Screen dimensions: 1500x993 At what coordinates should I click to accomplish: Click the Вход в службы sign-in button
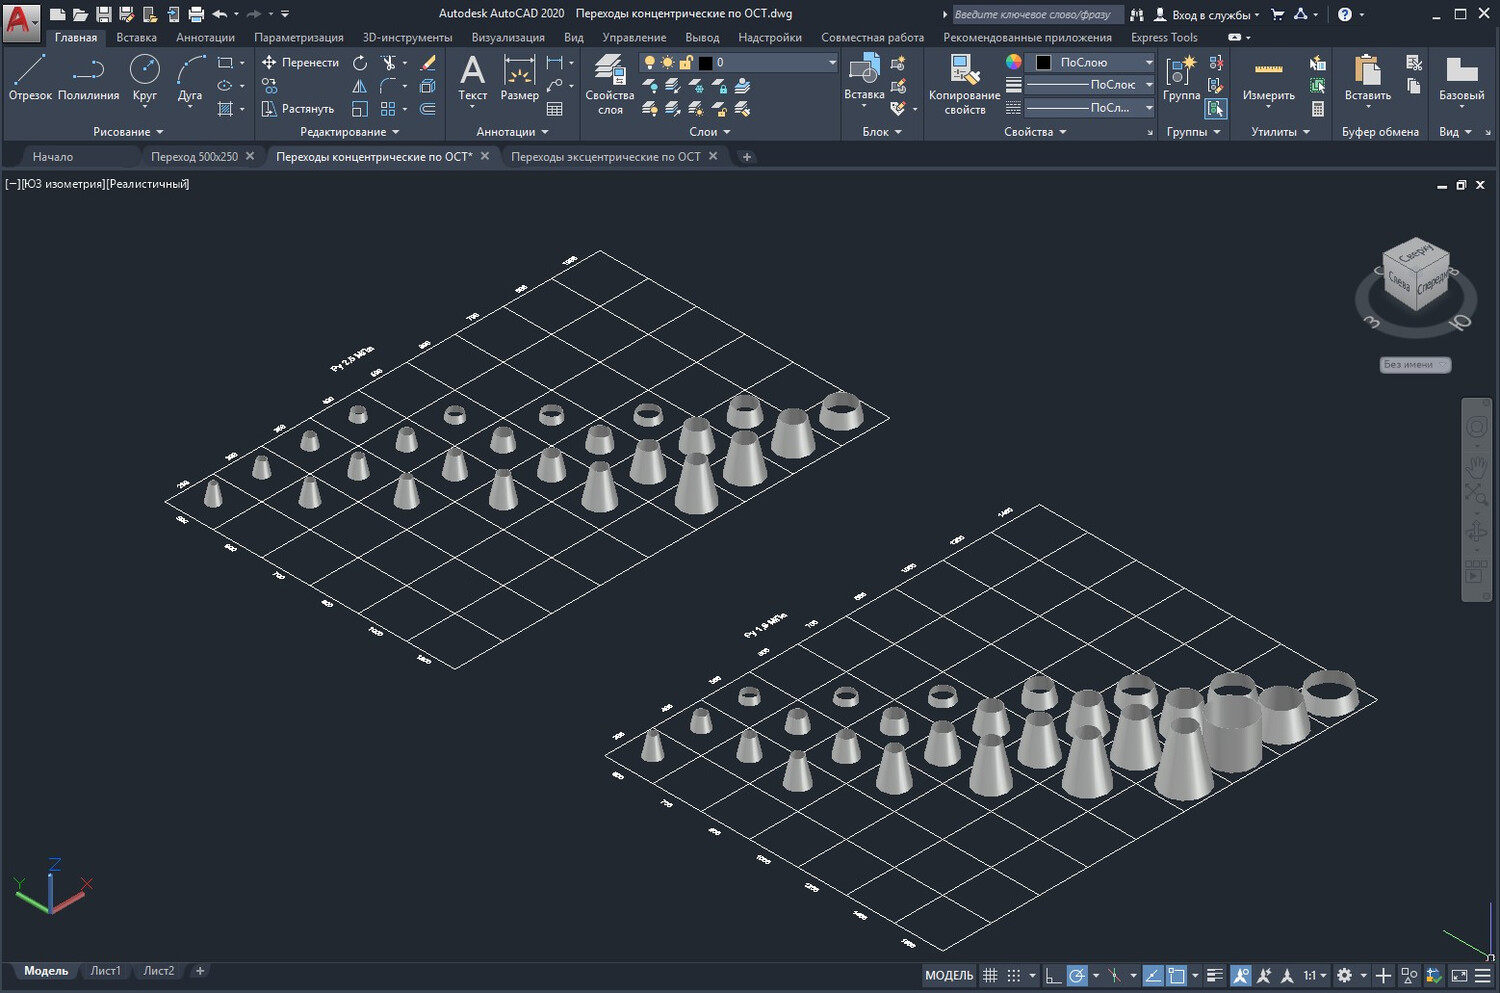tap(1206, 14)
